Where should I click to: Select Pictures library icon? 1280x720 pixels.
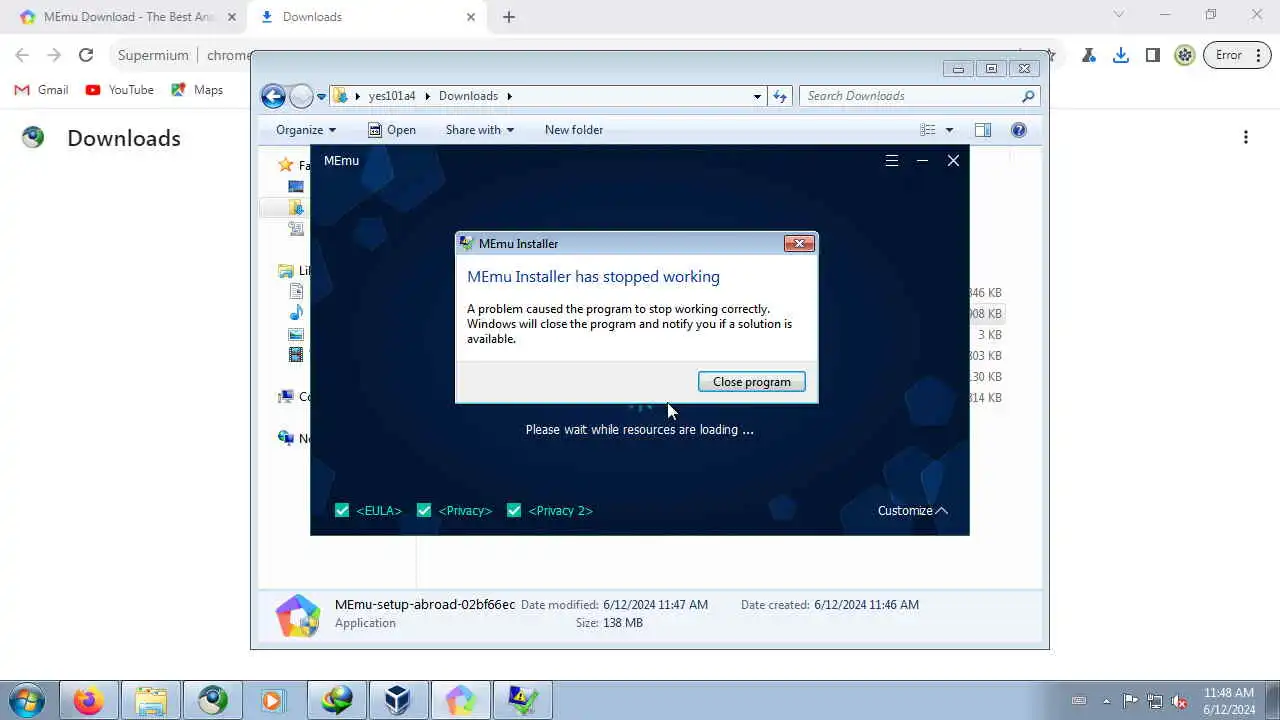[296, 333]
